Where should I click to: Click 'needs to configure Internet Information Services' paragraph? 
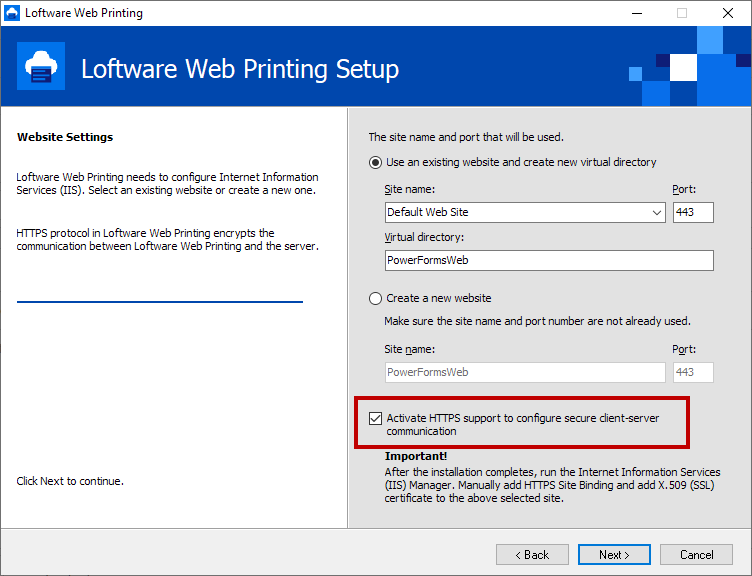point(167,184)
